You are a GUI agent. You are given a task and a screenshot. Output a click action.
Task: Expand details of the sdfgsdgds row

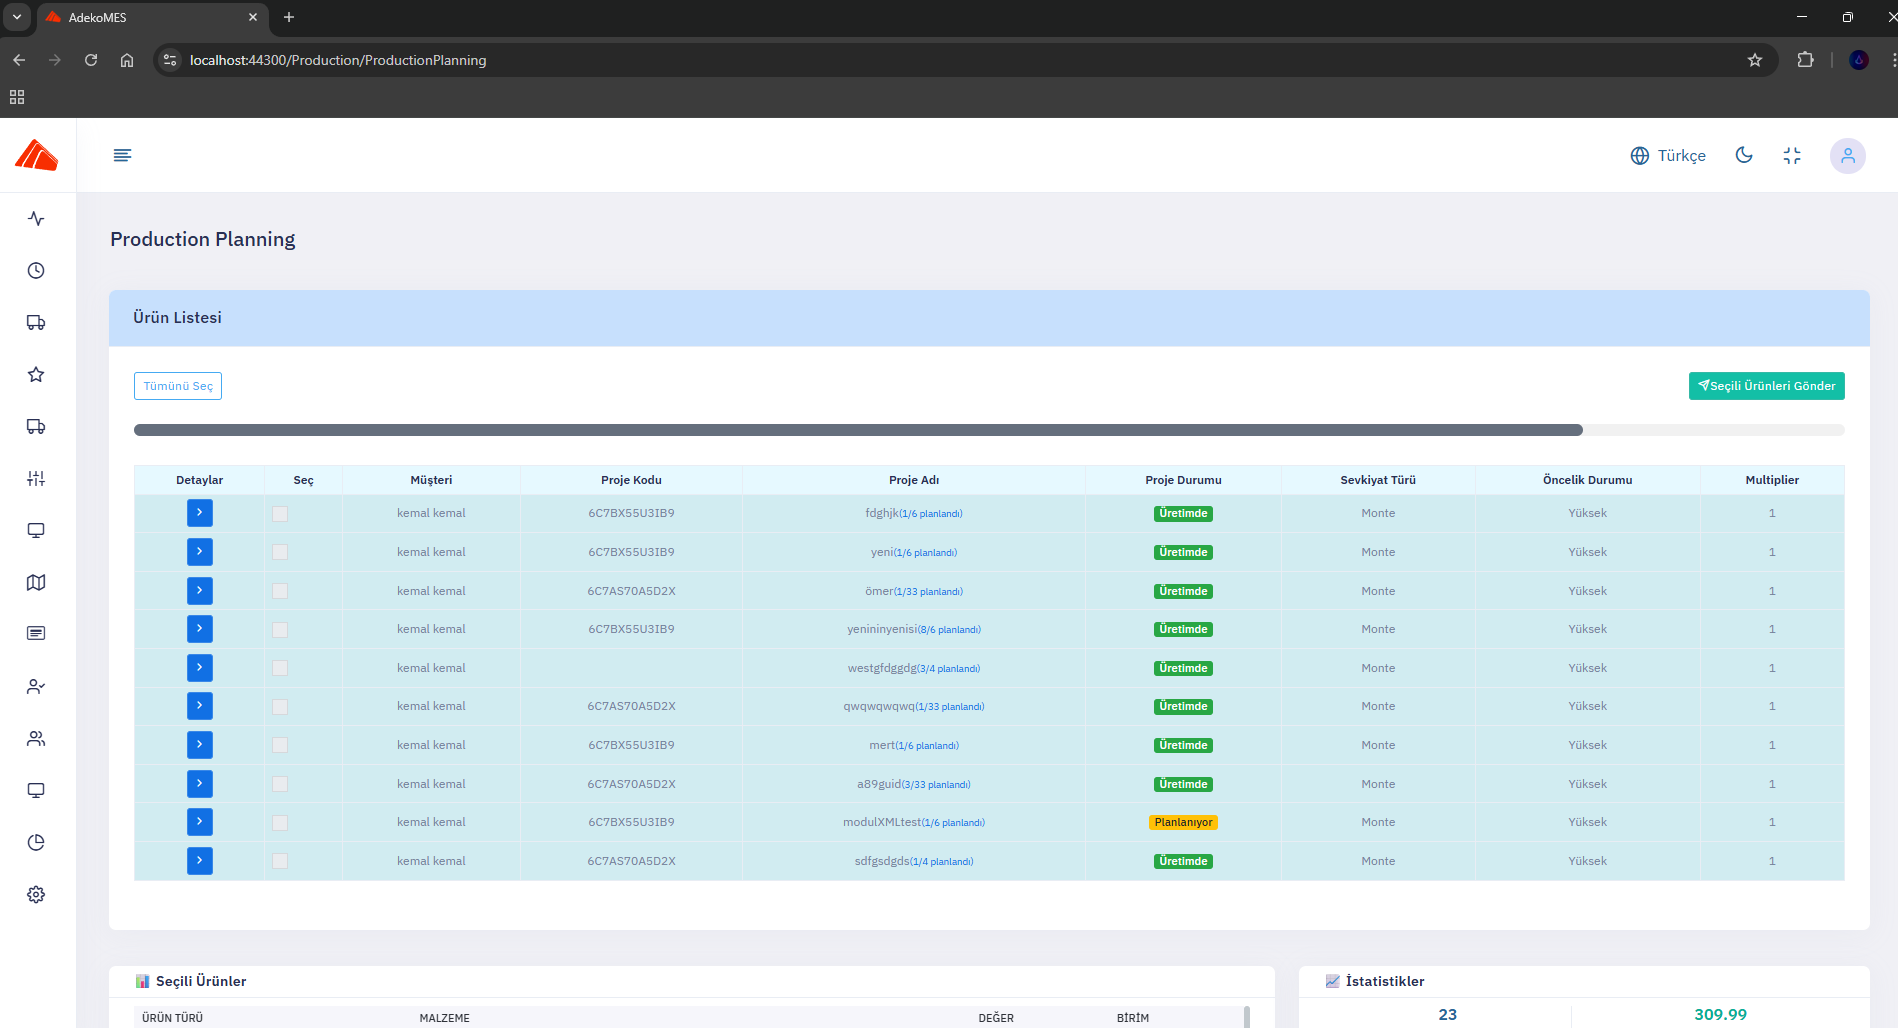pyautogui.click(x=200, y=861)
